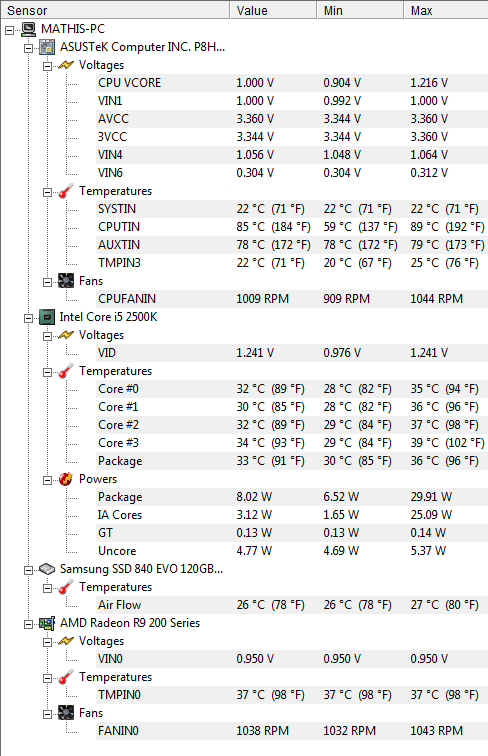The image size is (488, 756).
Task: Click the Value column header
Action: click(x=273, y=10)
